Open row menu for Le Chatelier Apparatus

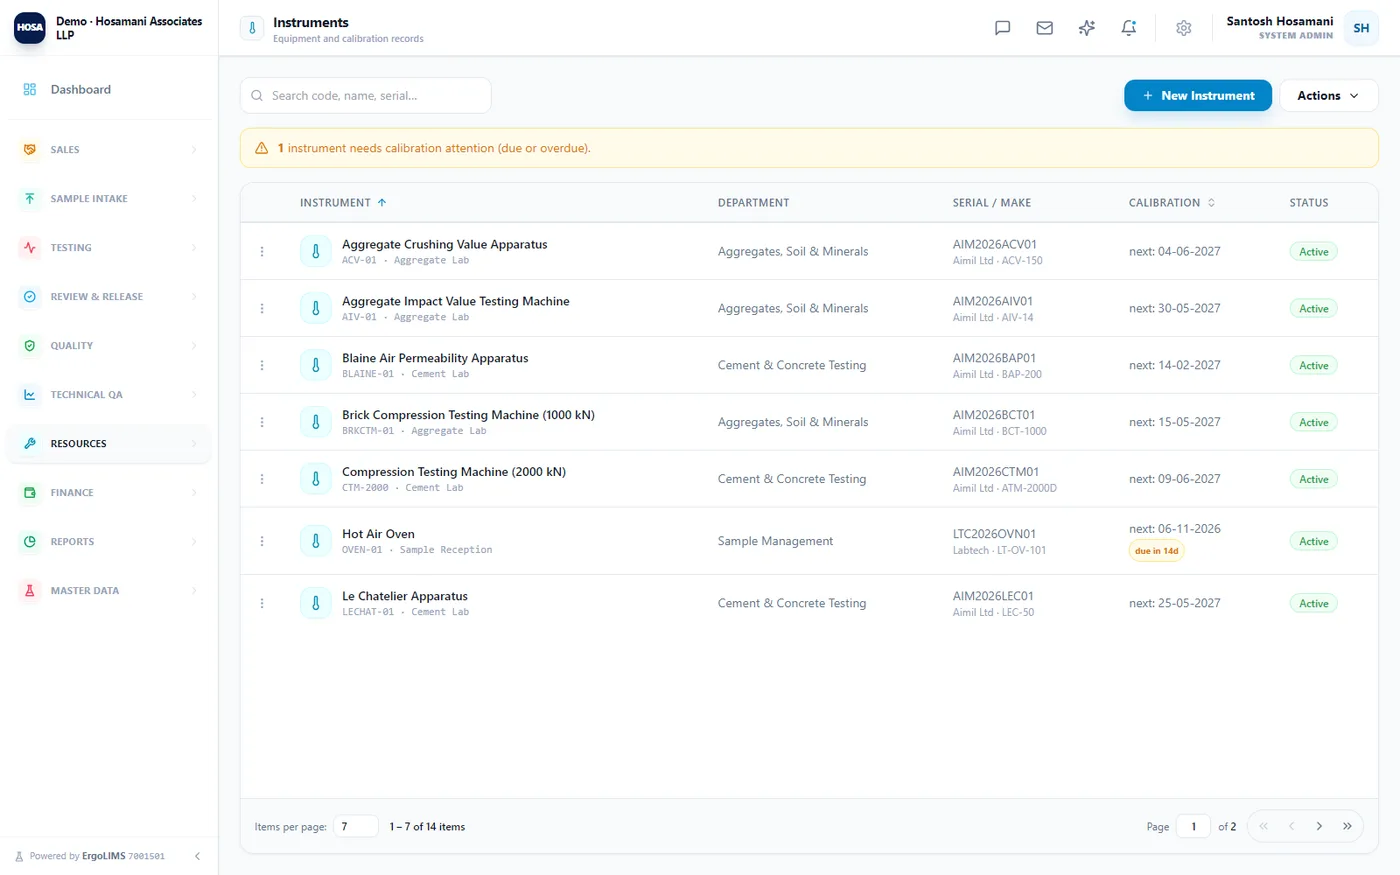[x=262, y=603]
